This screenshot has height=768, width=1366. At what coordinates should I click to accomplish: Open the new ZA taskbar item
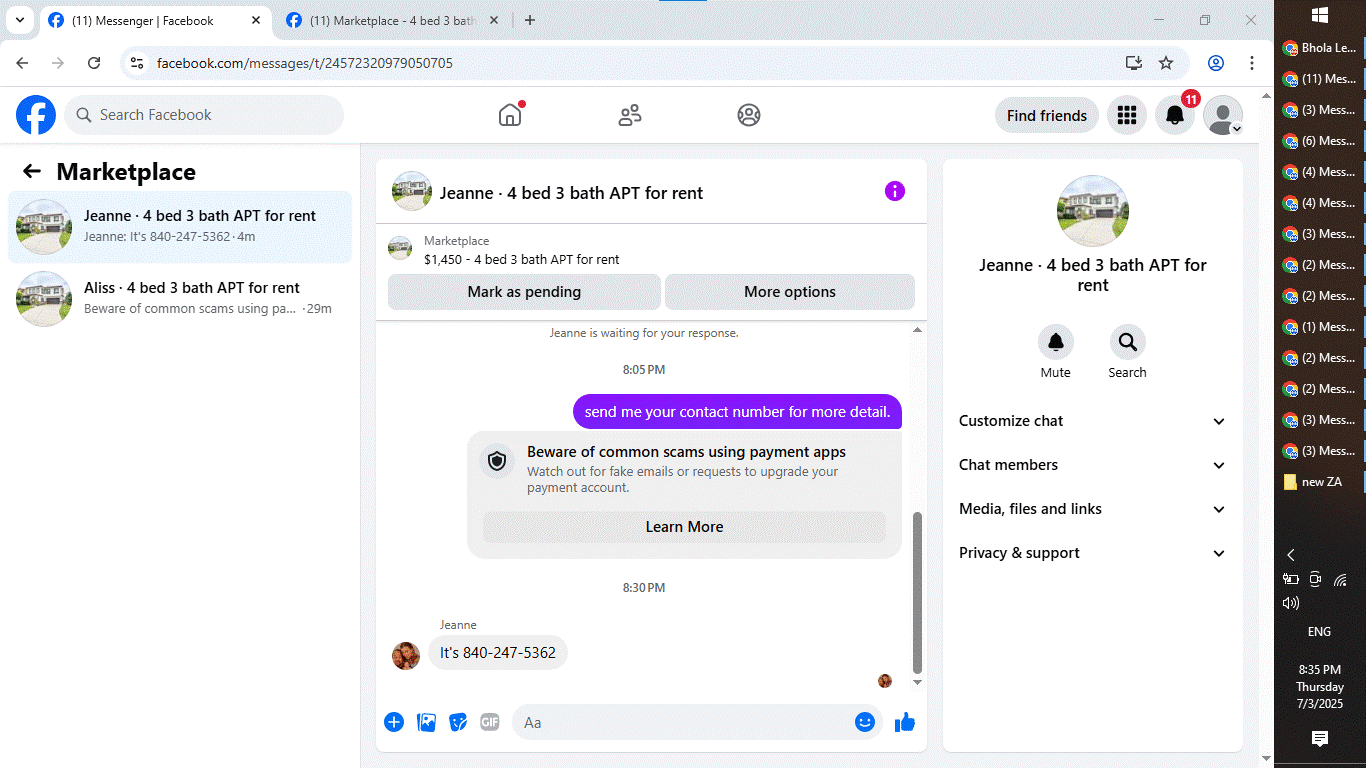[1319, 482]
